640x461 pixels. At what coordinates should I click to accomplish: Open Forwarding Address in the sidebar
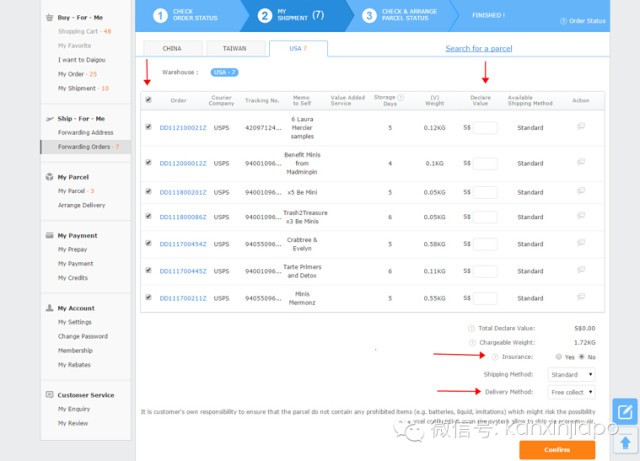(85, 132)
